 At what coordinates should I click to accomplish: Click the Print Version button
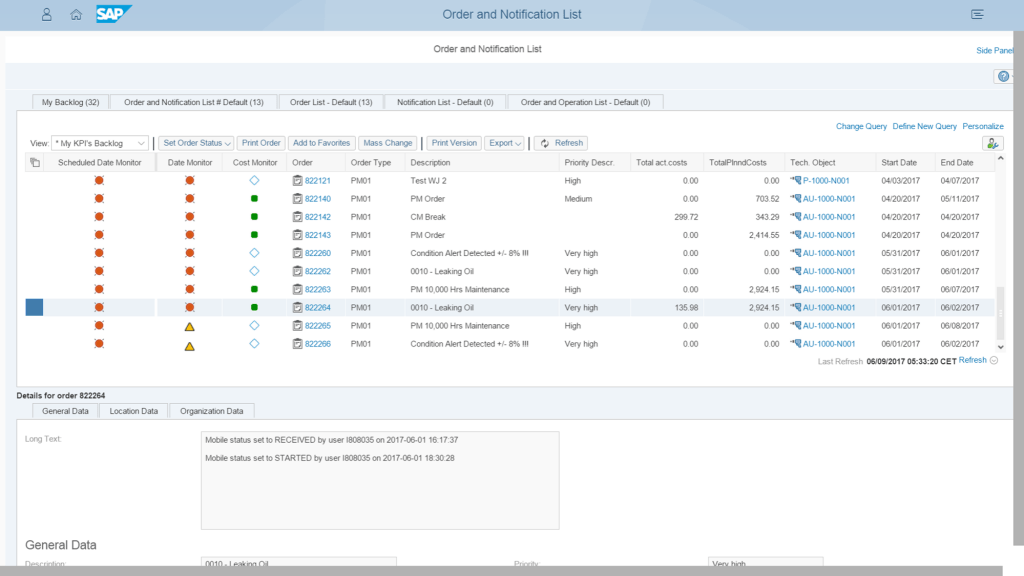tap(454, 143)
